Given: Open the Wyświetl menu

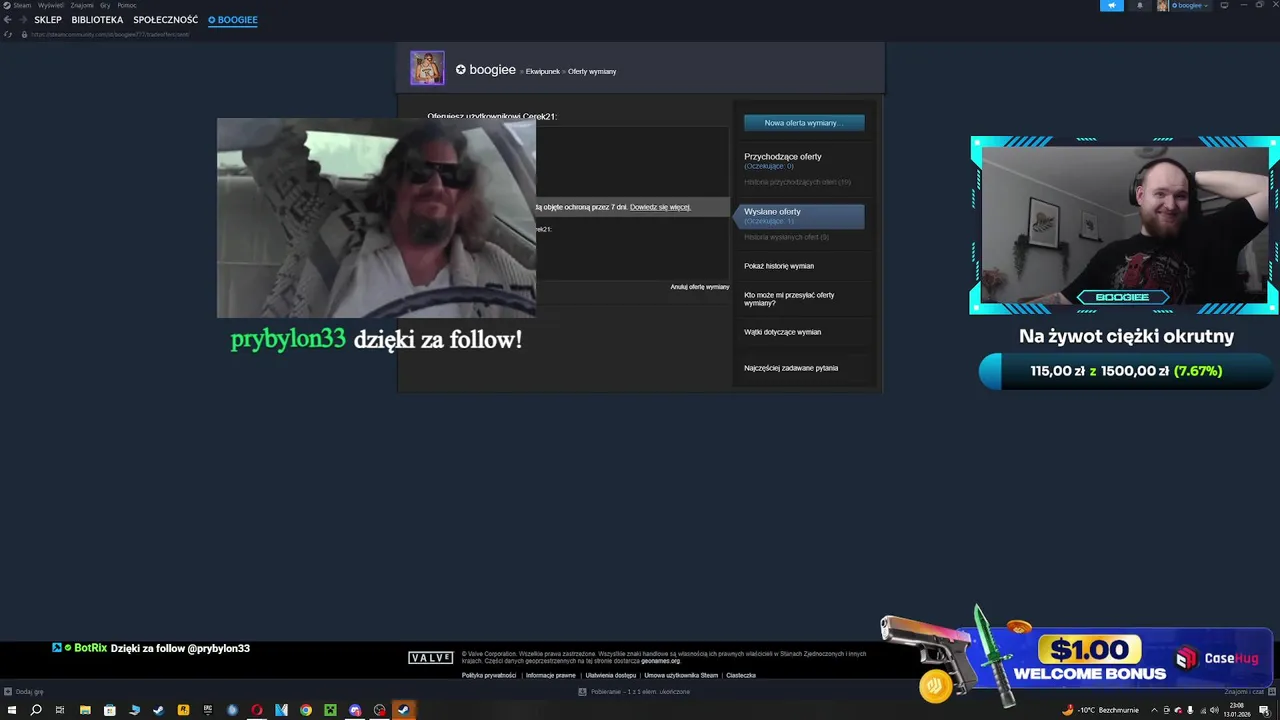Looking at the screenshot, I should pos(51,5).
